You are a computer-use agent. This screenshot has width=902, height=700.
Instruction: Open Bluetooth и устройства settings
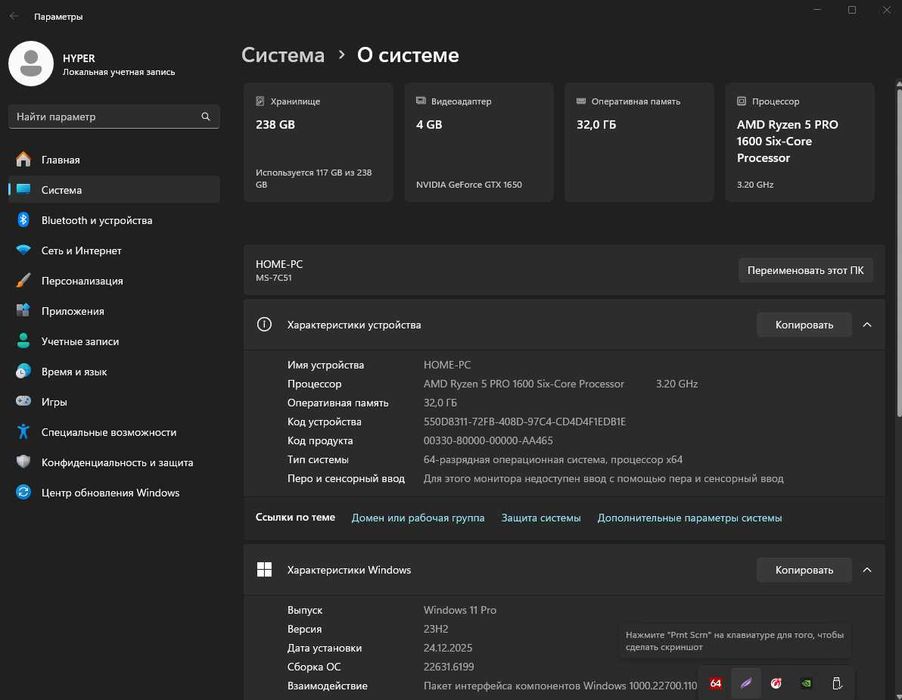[114, 220]
